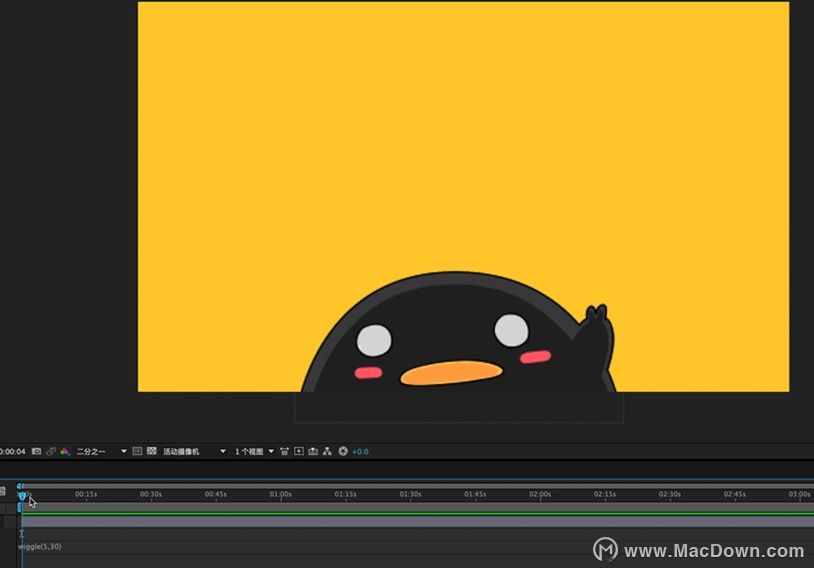Click the gray time navigator bar
This screenshot has width=814, height=568.
coord(417,486)
